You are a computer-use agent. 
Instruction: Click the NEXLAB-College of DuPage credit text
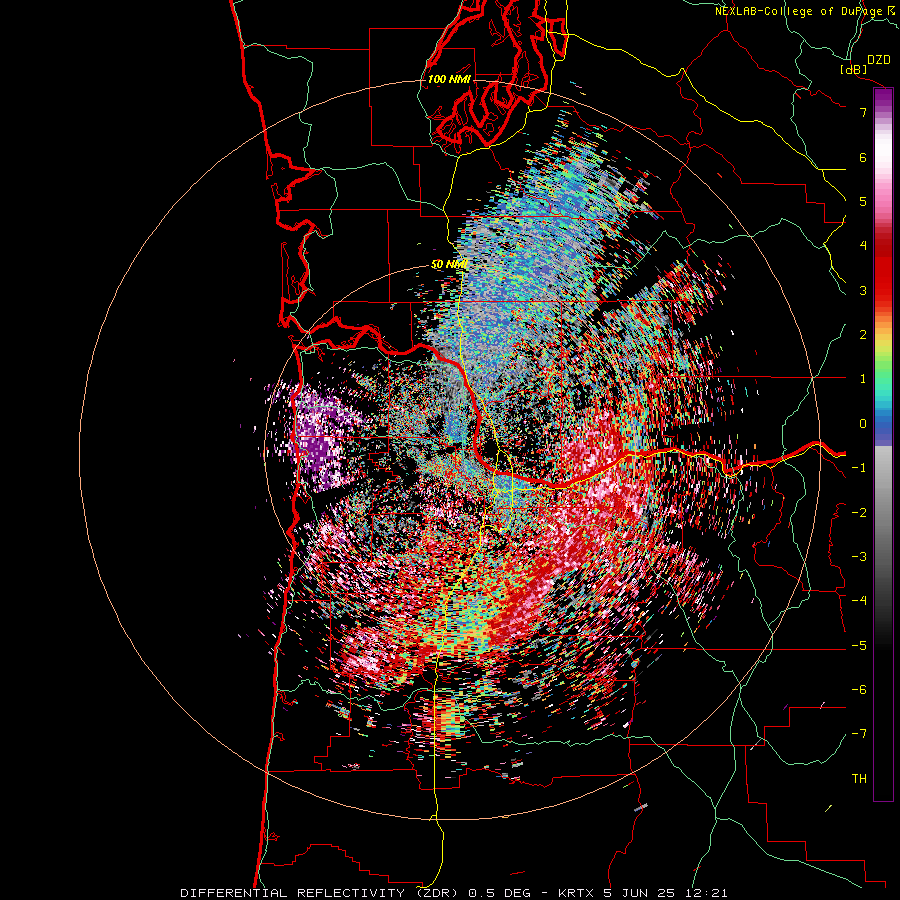click(804, 11)
